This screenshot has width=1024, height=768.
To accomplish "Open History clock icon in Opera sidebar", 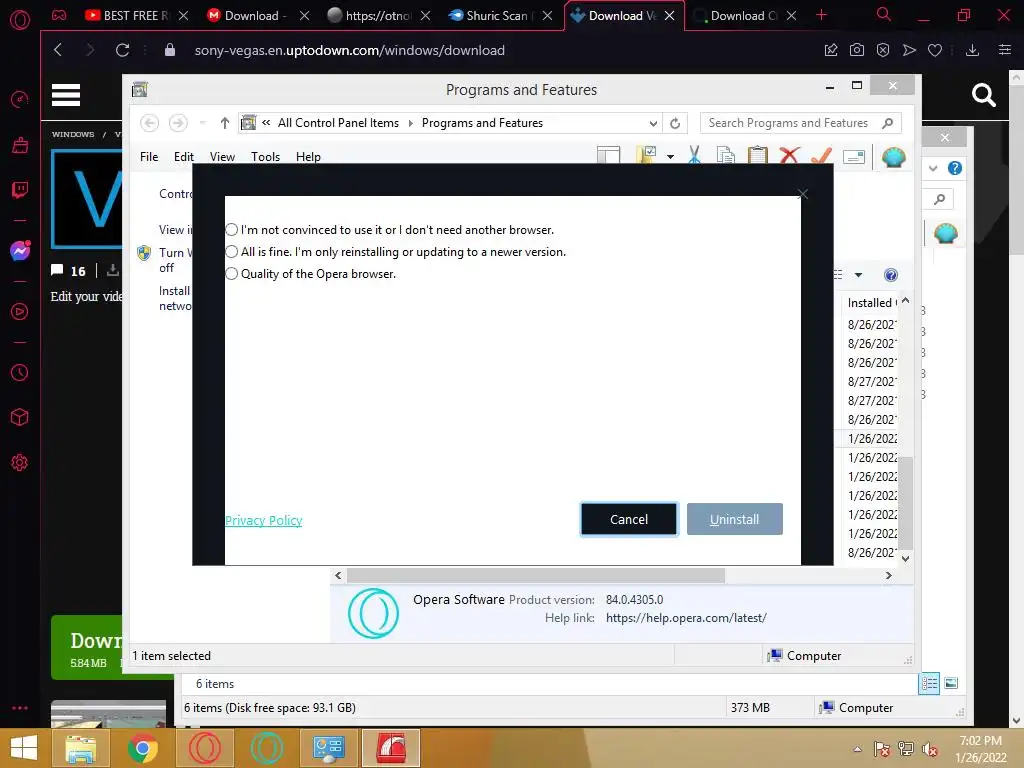I will 20,373.
